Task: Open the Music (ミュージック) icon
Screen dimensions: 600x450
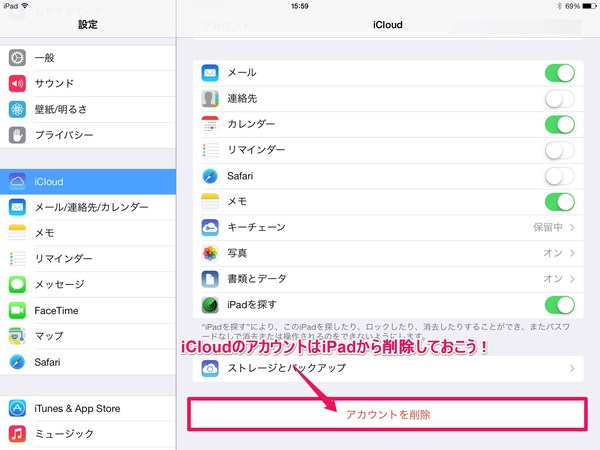Action: pos(17,434)
